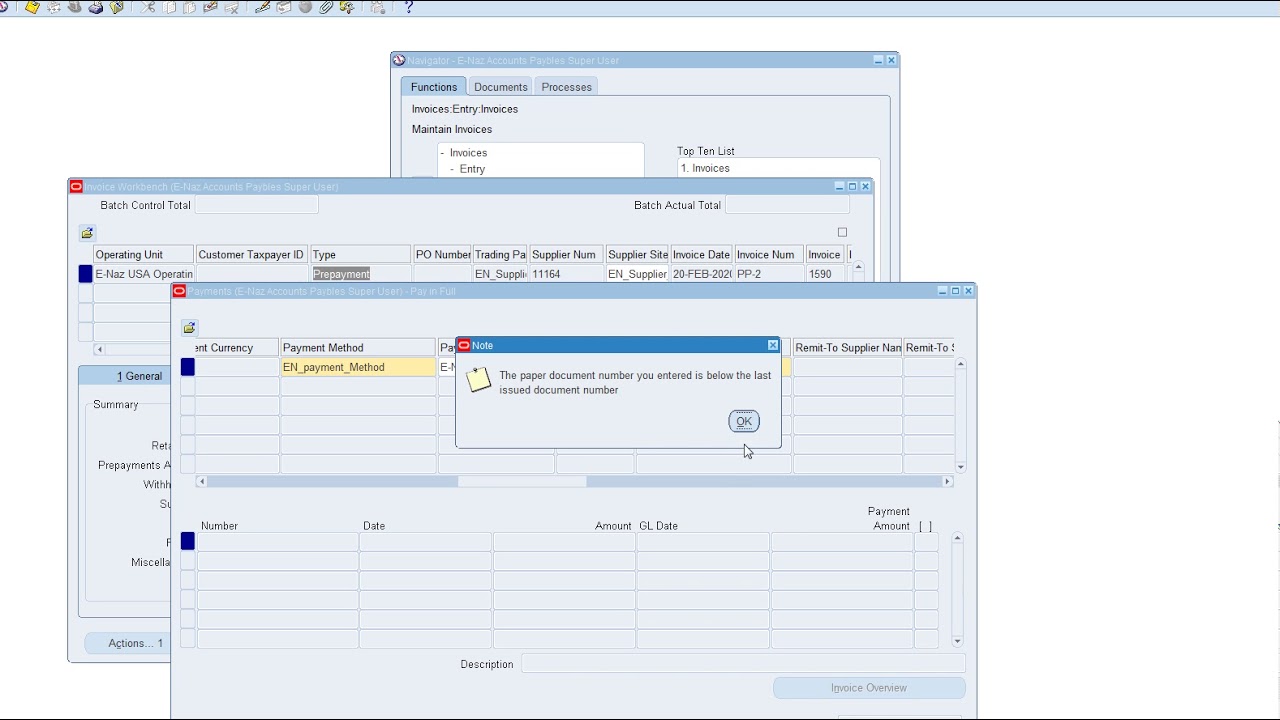This screenshot has height=720, width=1280.
Task: Close the Note dialog with X
Action: coord(772,345)
